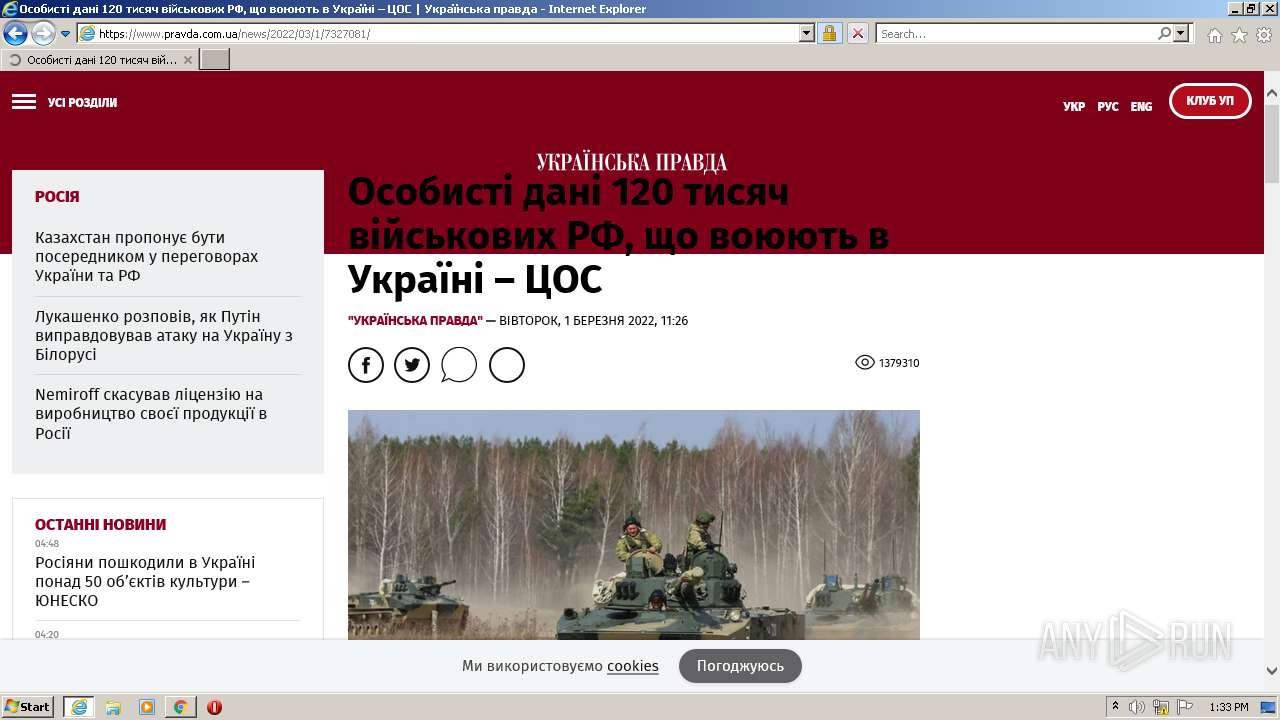The height and width of the screenshot is (720, 1280).
Task: Open the Chrome taskbar icon
Action: [x=180, y=707]
